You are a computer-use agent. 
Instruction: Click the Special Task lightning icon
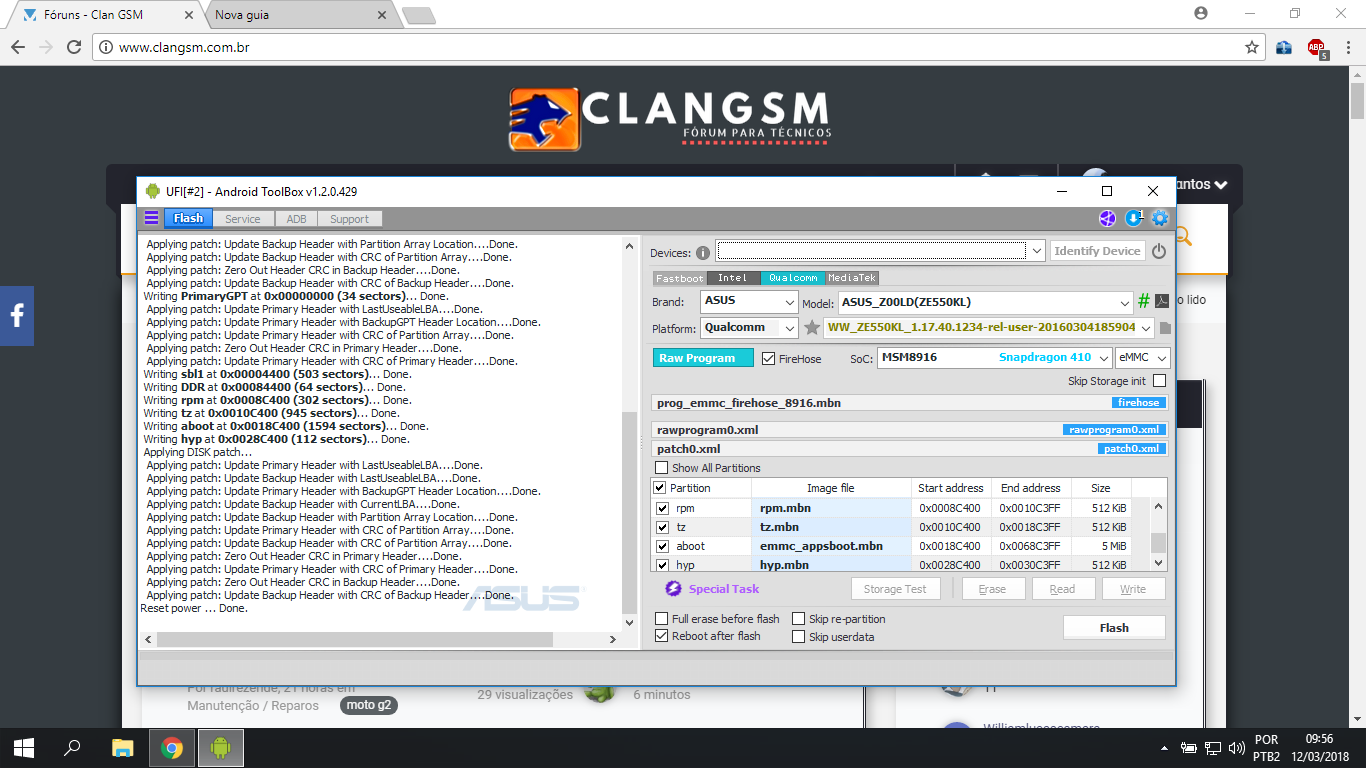673,589
